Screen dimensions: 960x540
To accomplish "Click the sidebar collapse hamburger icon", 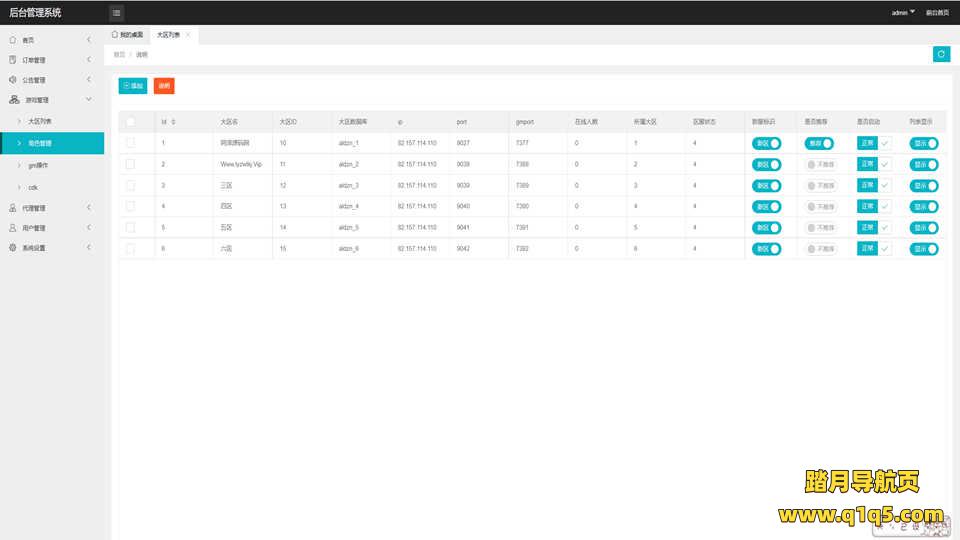I will [117, 13].
